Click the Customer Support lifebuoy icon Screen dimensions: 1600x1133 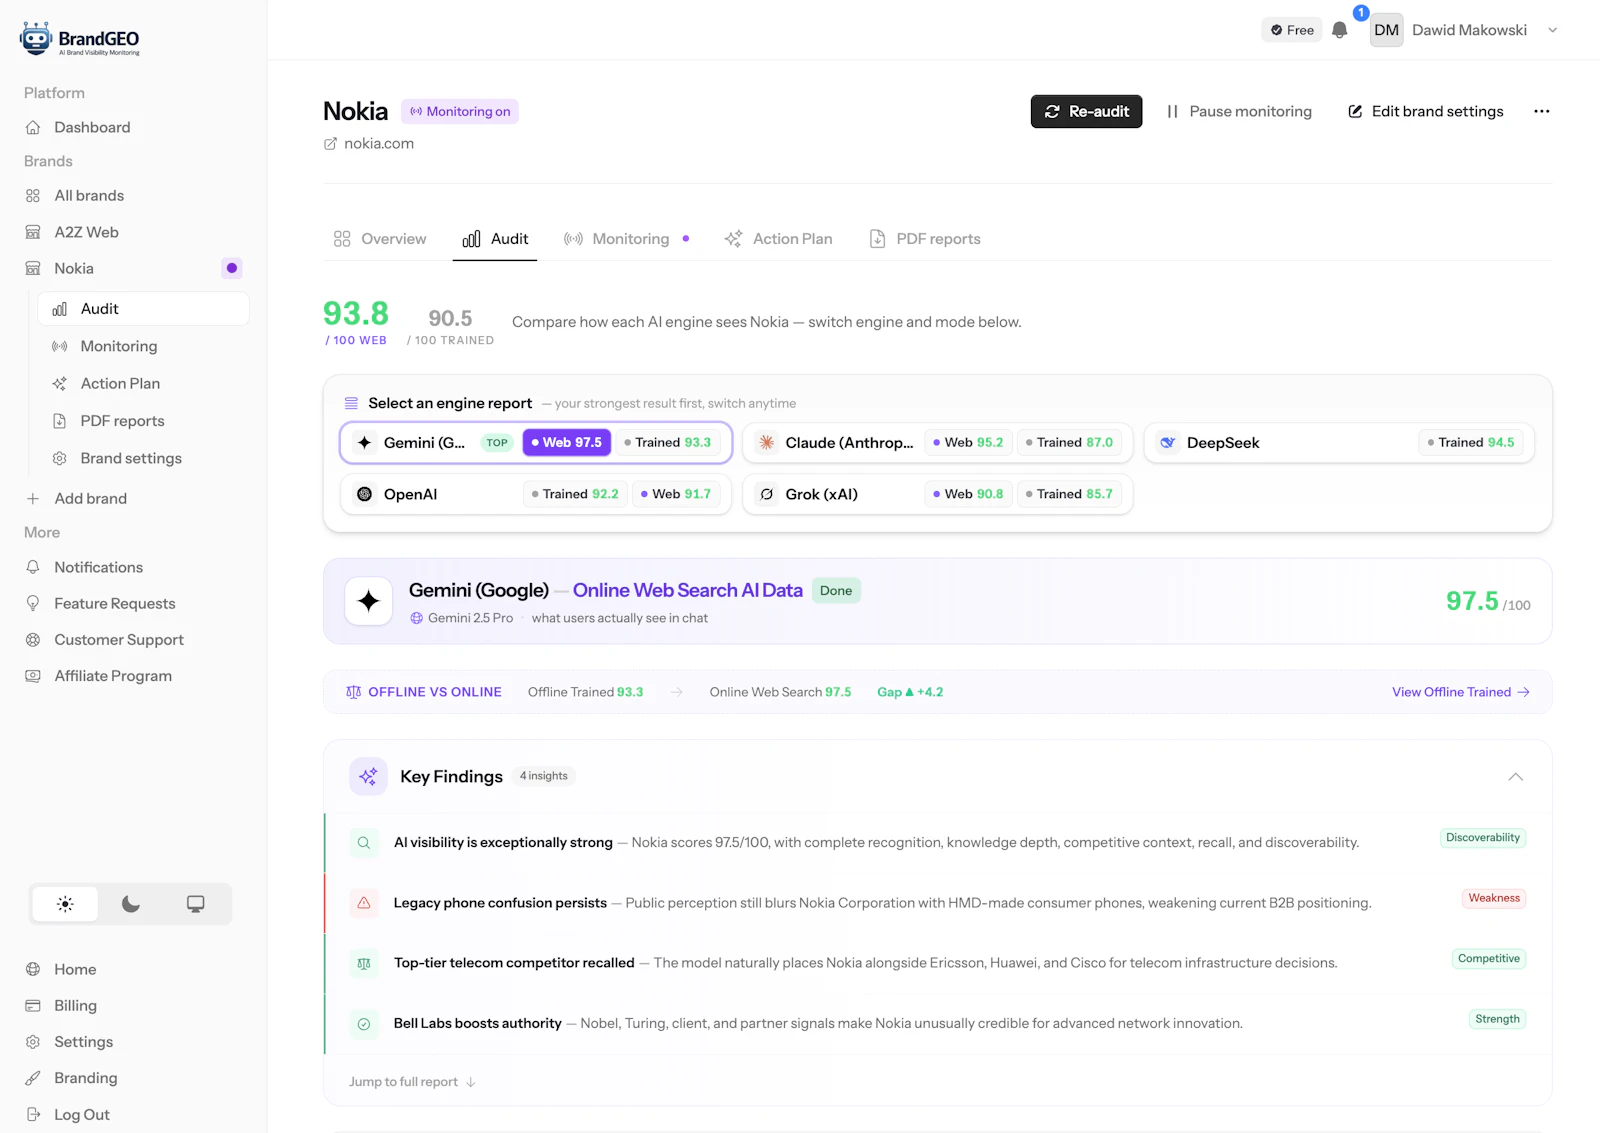pyautogui.click(x=33, y=640)
